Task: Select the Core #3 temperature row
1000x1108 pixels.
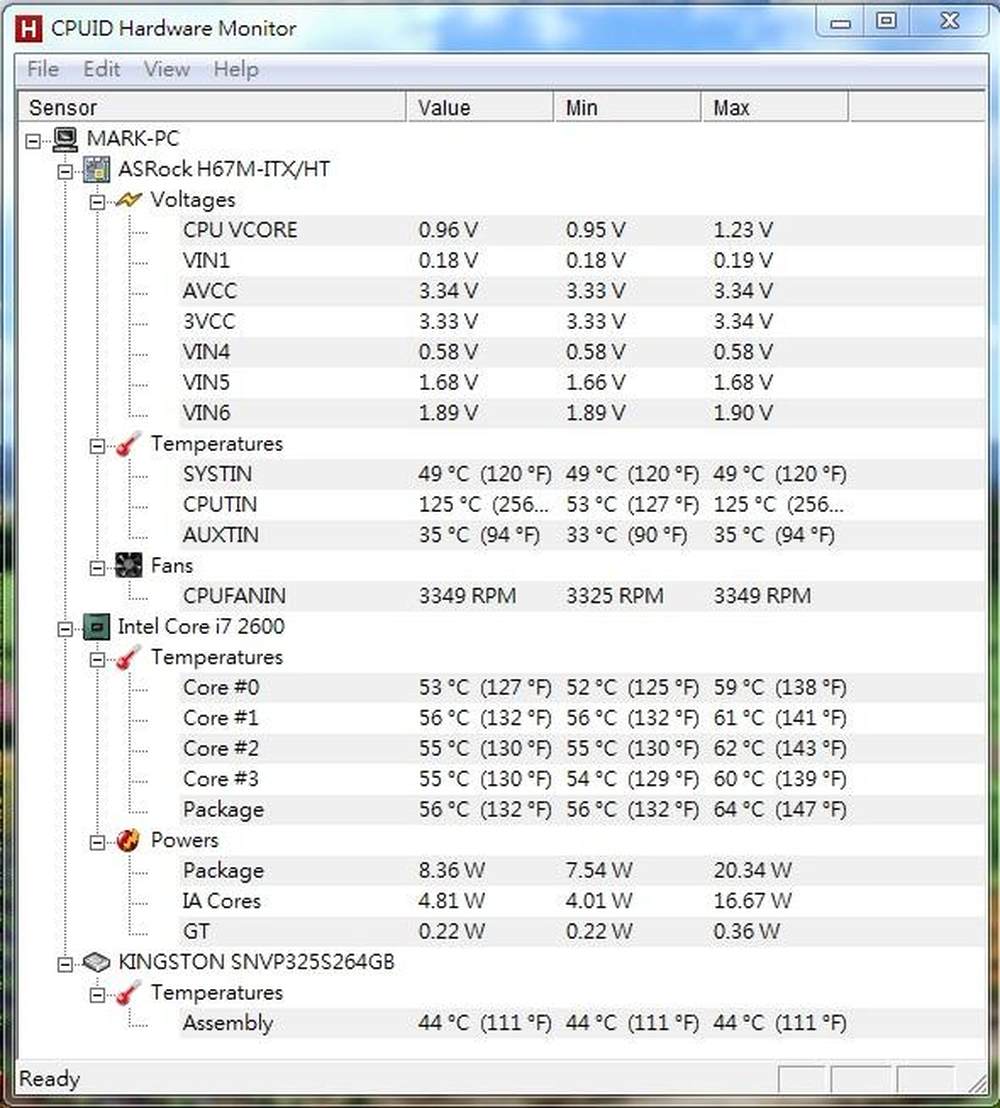Action: click(x=582, y=779)
